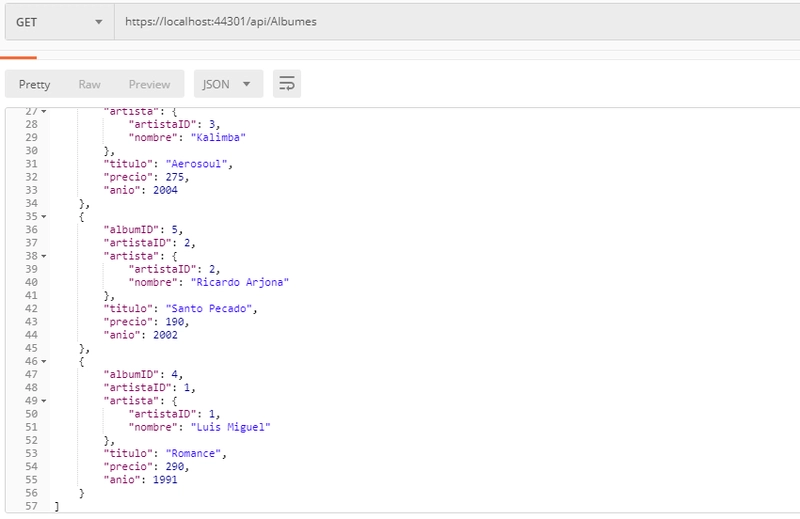Click the albumID value 4
The height and width of the screenshot is (519, 800).
[174, 375]
